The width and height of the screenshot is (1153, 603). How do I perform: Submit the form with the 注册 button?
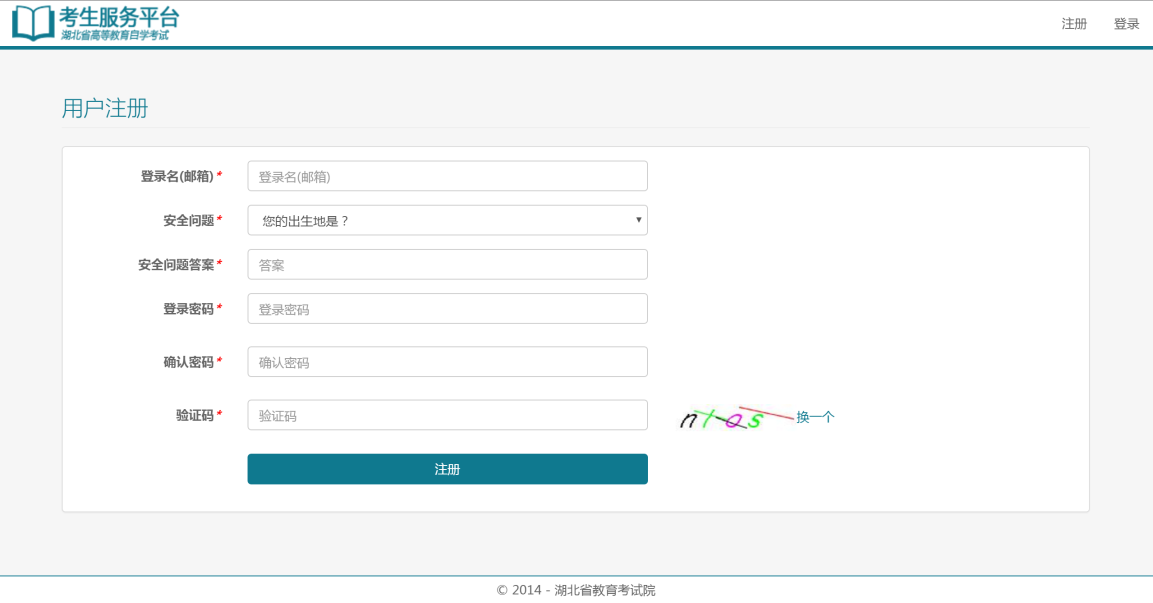(447, 469)
